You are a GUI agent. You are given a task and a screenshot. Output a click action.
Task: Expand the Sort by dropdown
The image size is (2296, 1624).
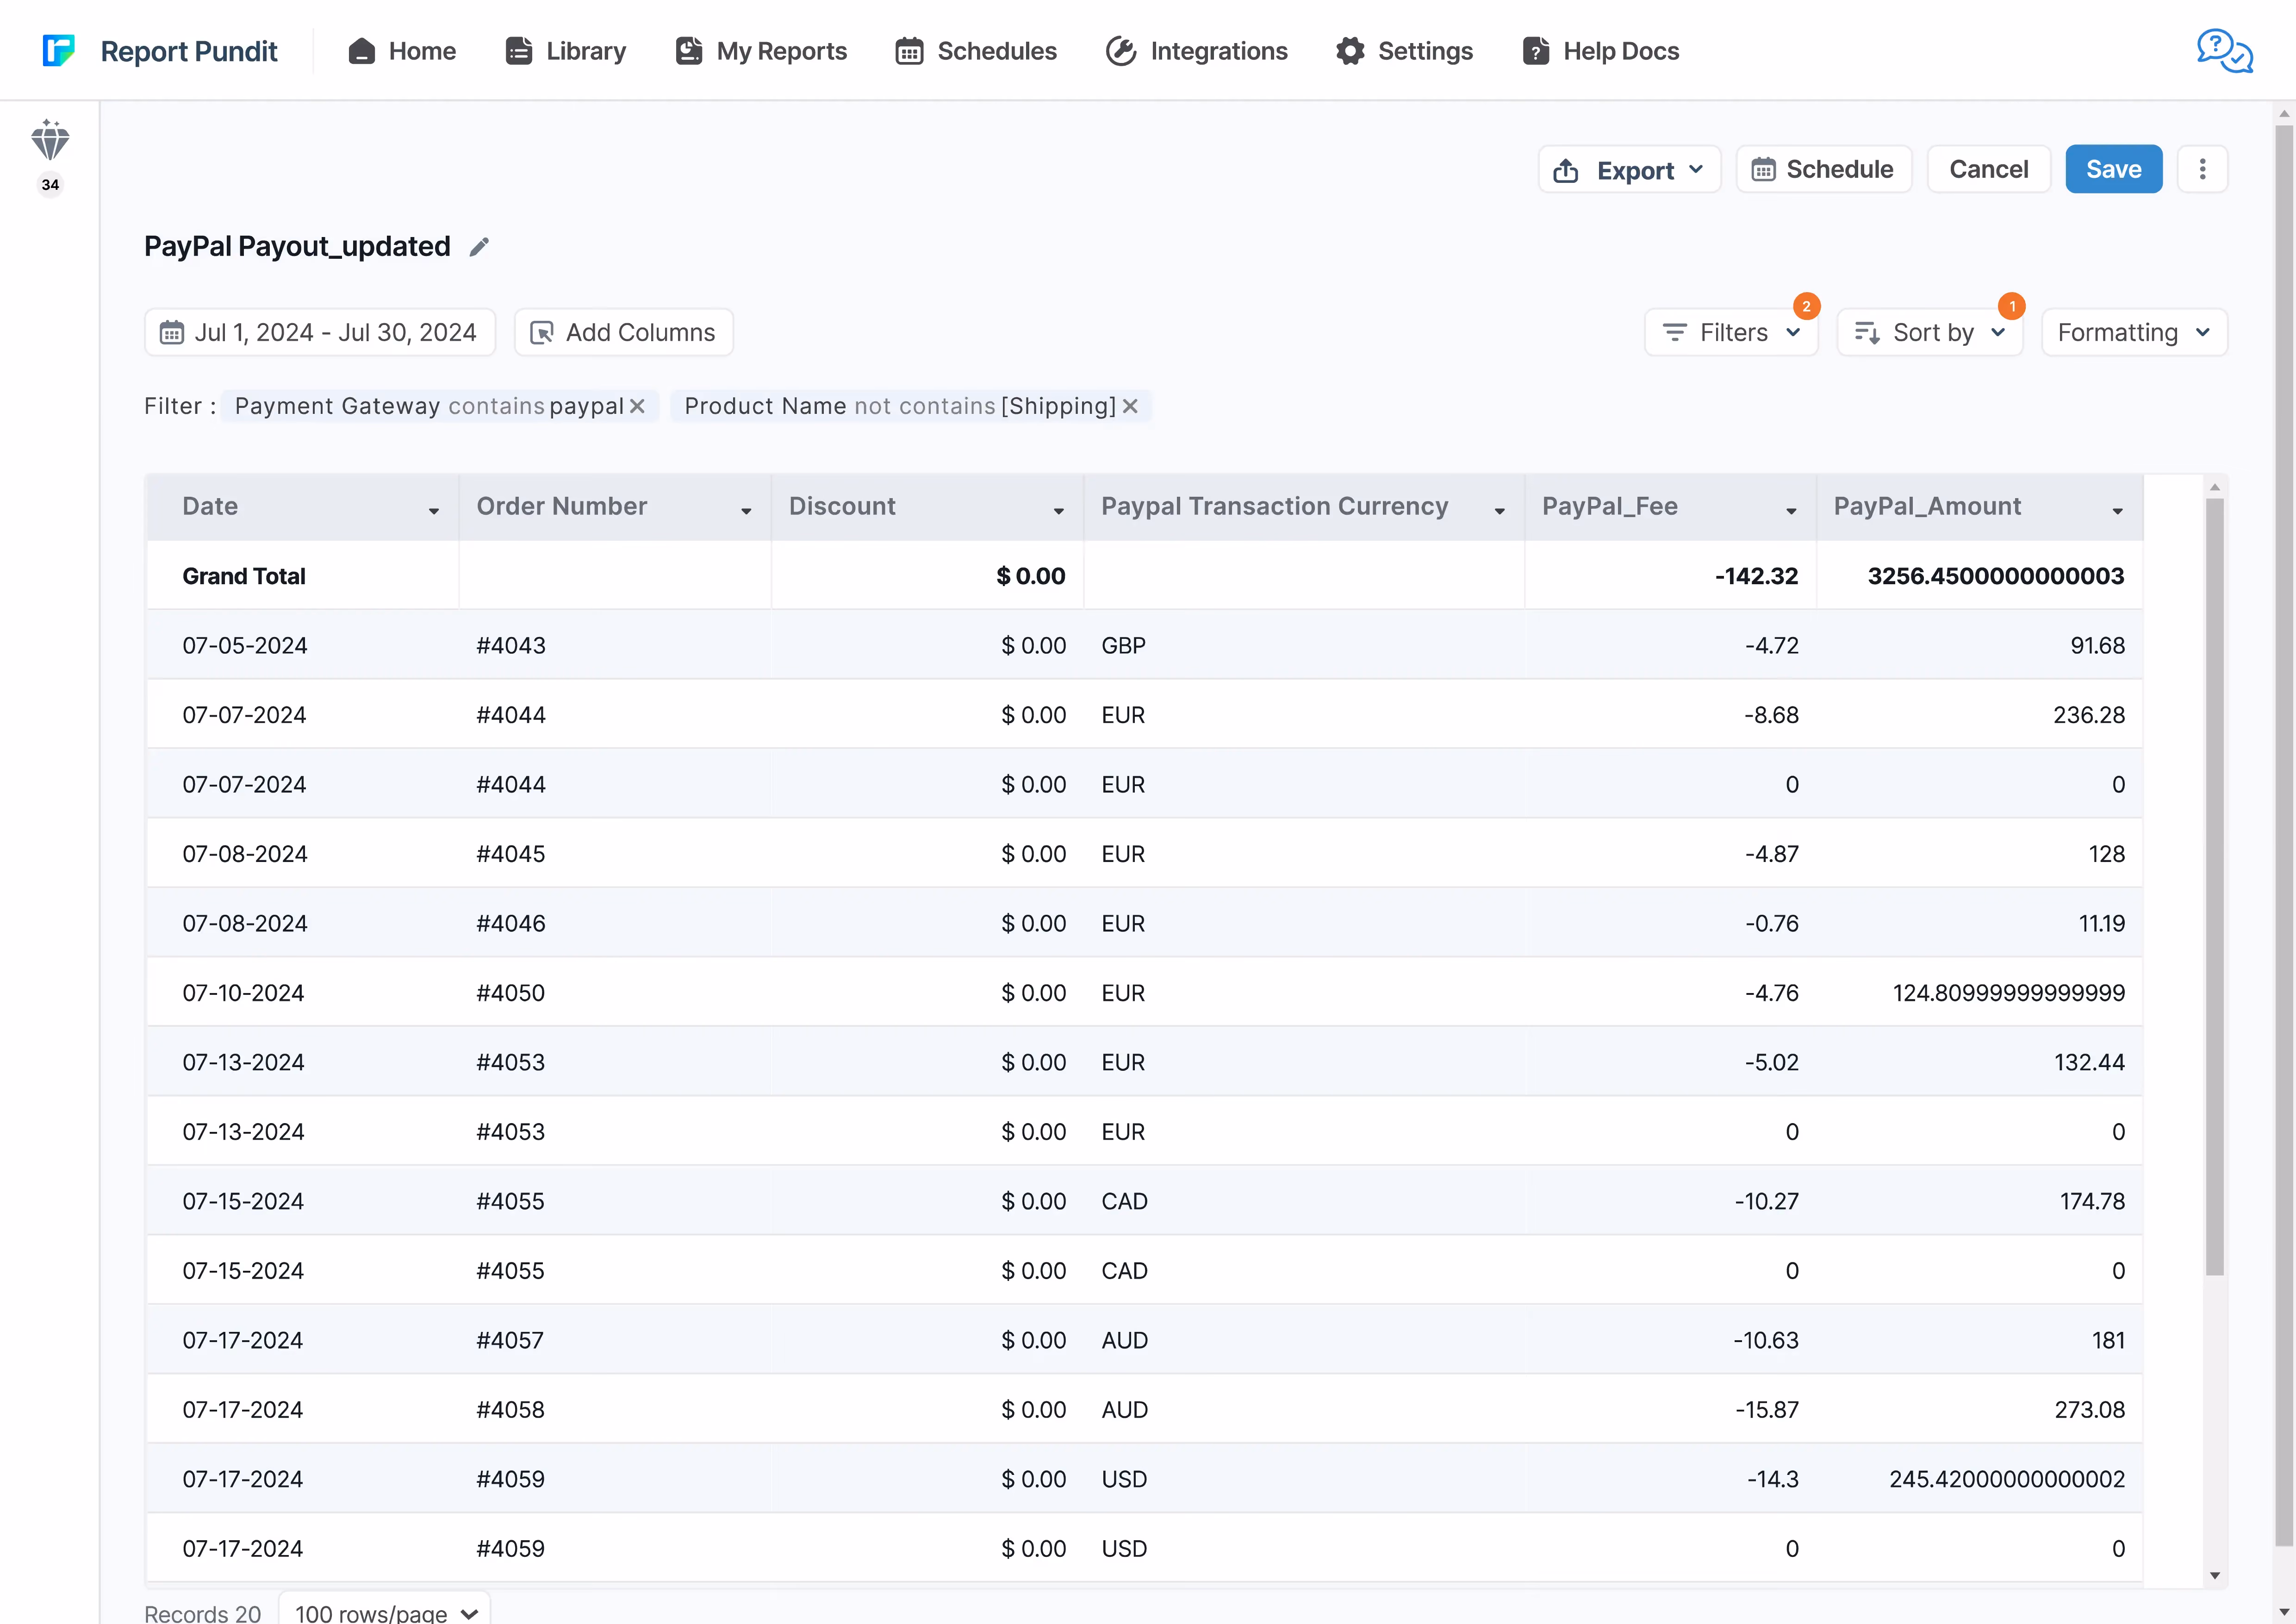(x=1930, y=332)
